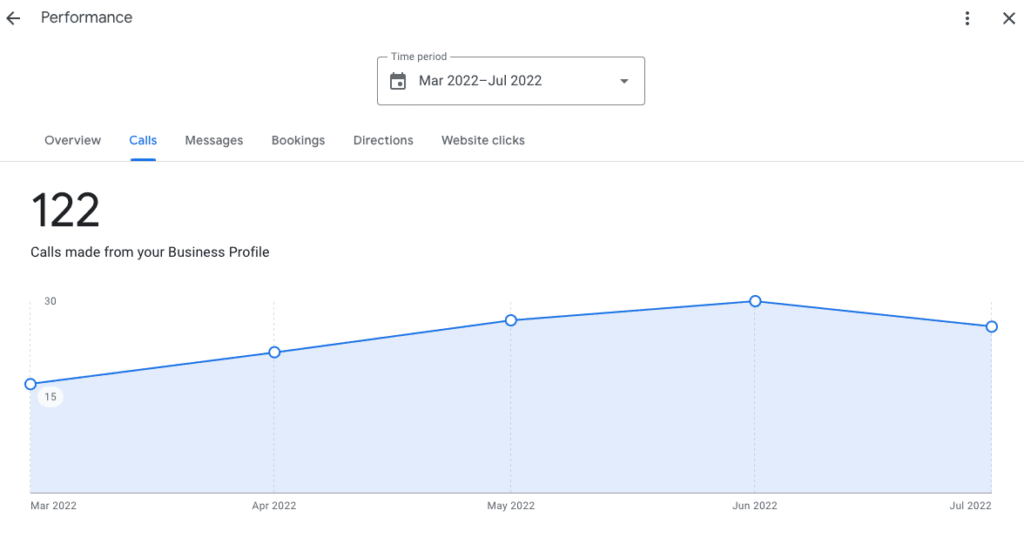Select the Mar 2022 data point on chart

[31, 384]
